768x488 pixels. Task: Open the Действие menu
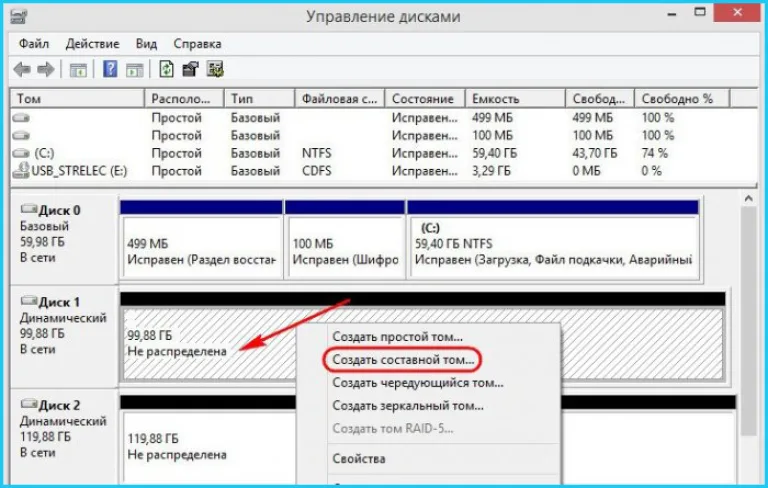93,44
